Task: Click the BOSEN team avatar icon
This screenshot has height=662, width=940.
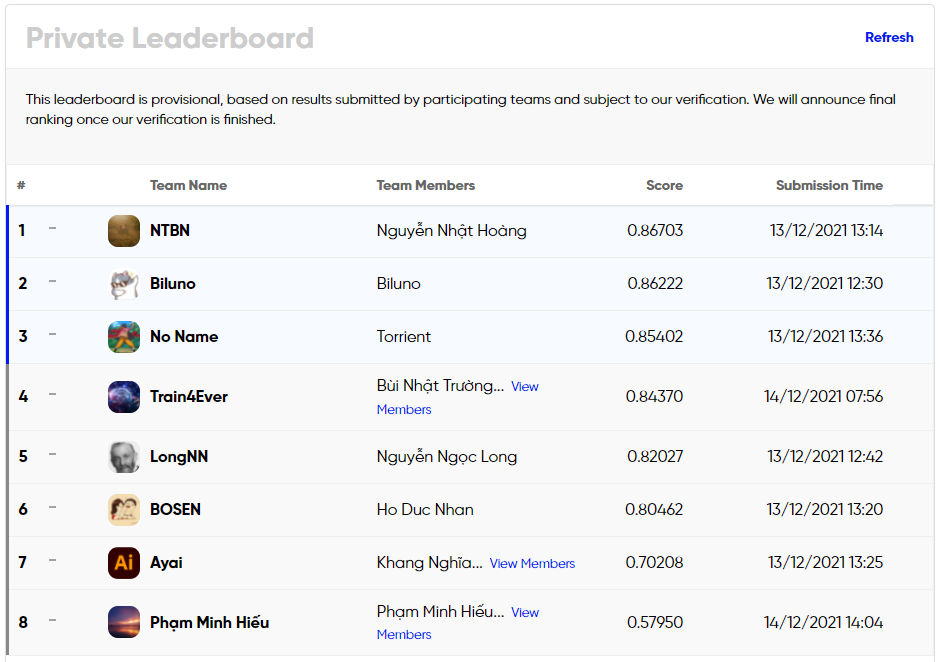Action: (x=124, y=510)
